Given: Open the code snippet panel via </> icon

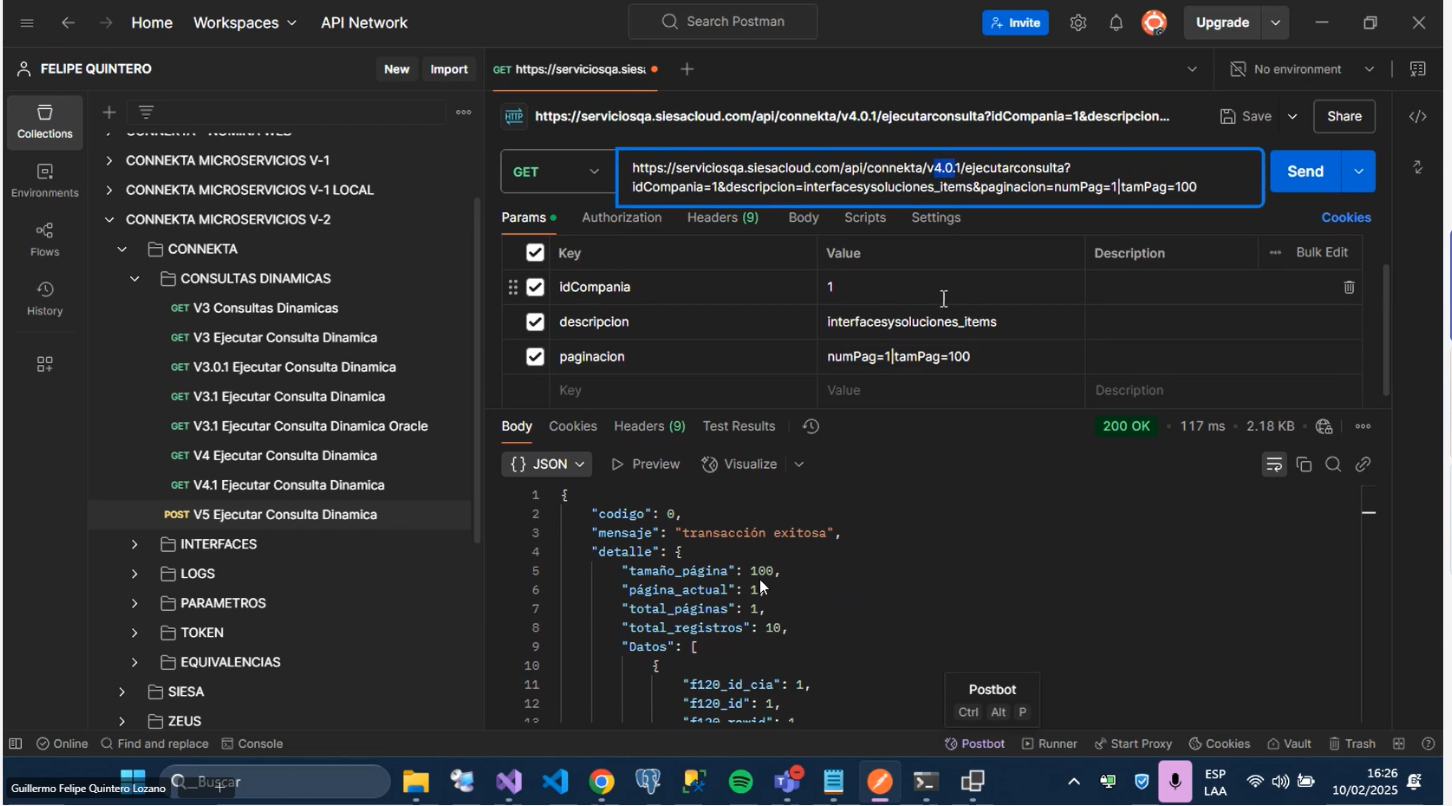Looking at the screenshot, I should (x=1417, y=115).
